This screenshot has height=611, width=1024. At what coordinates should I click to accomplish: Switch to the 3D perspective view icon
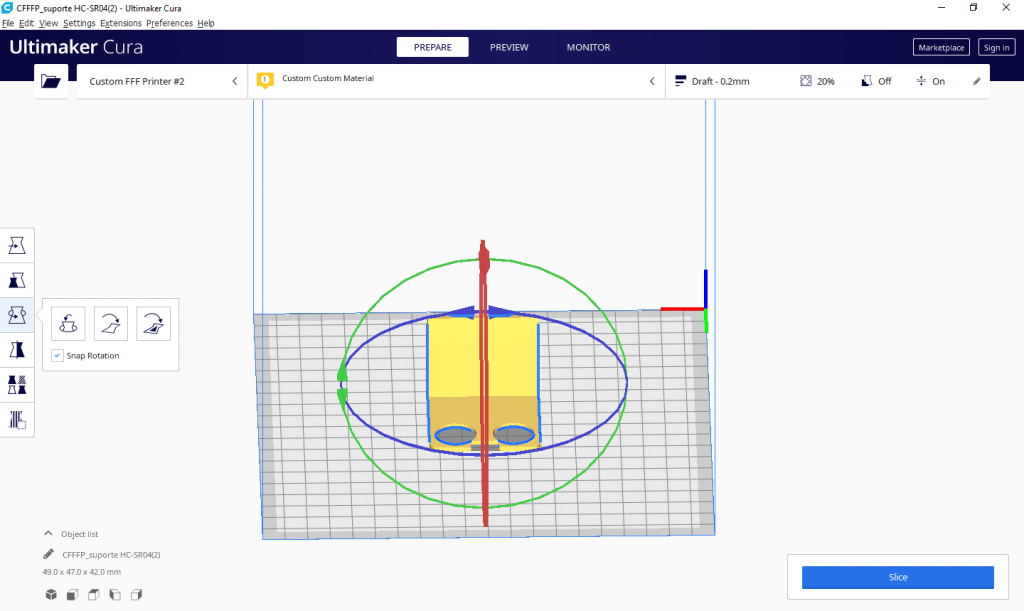tap(51, 595)
